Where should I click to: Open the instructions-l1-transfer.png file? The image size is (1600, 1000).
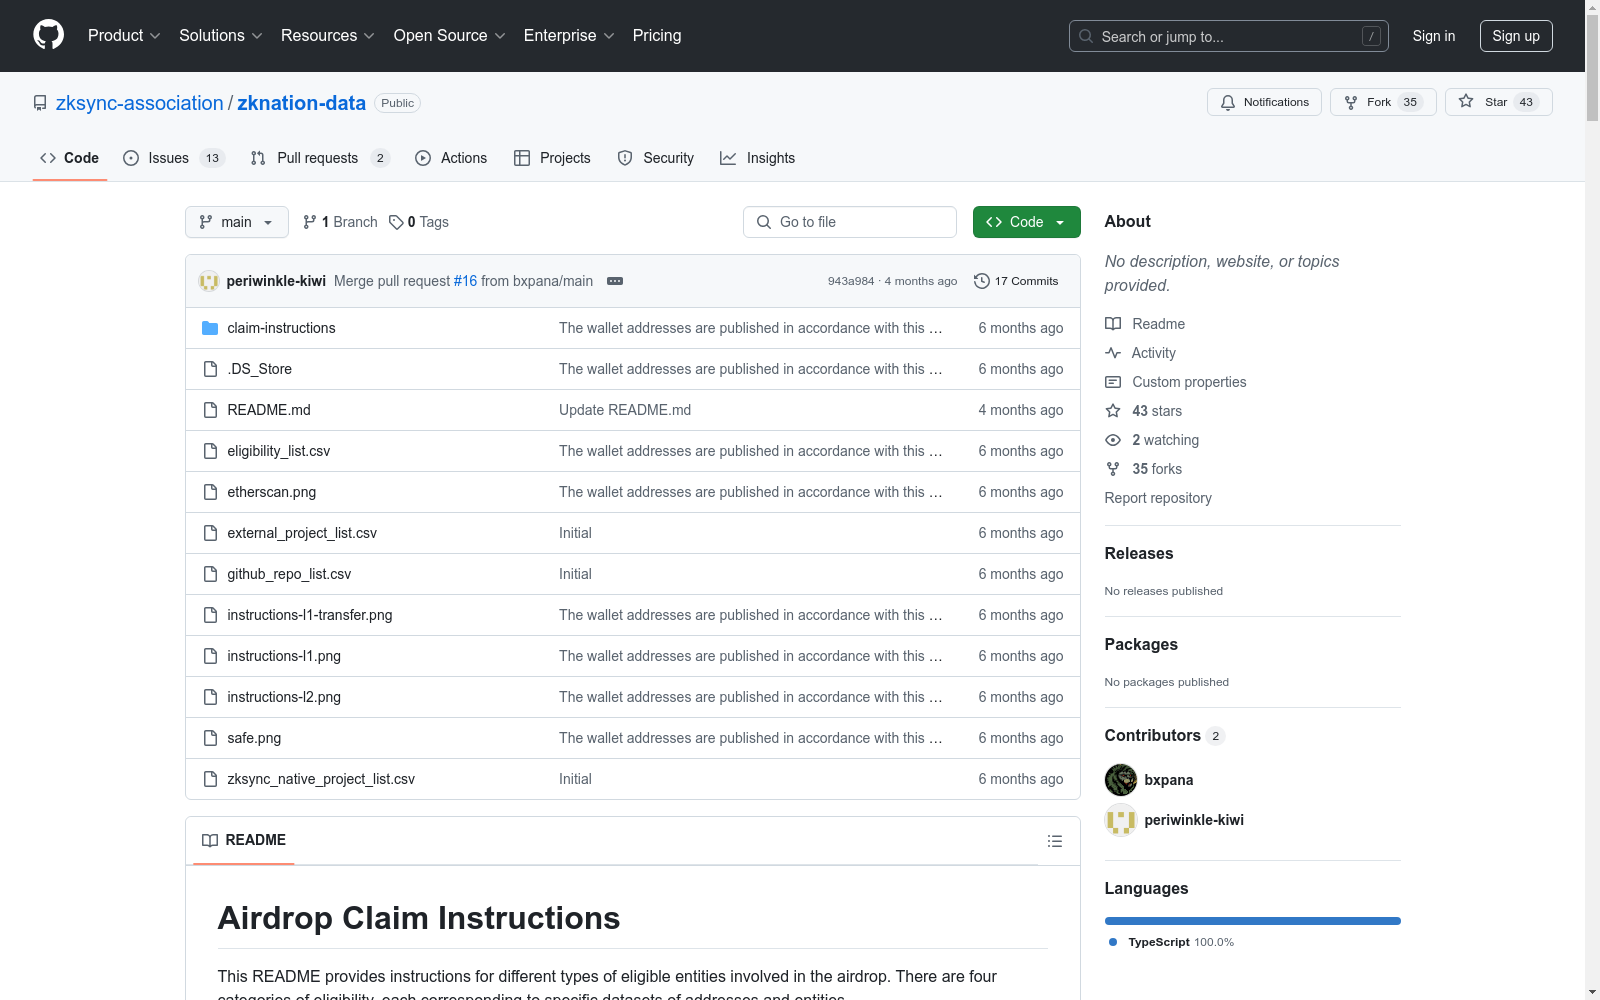[310, 615]
